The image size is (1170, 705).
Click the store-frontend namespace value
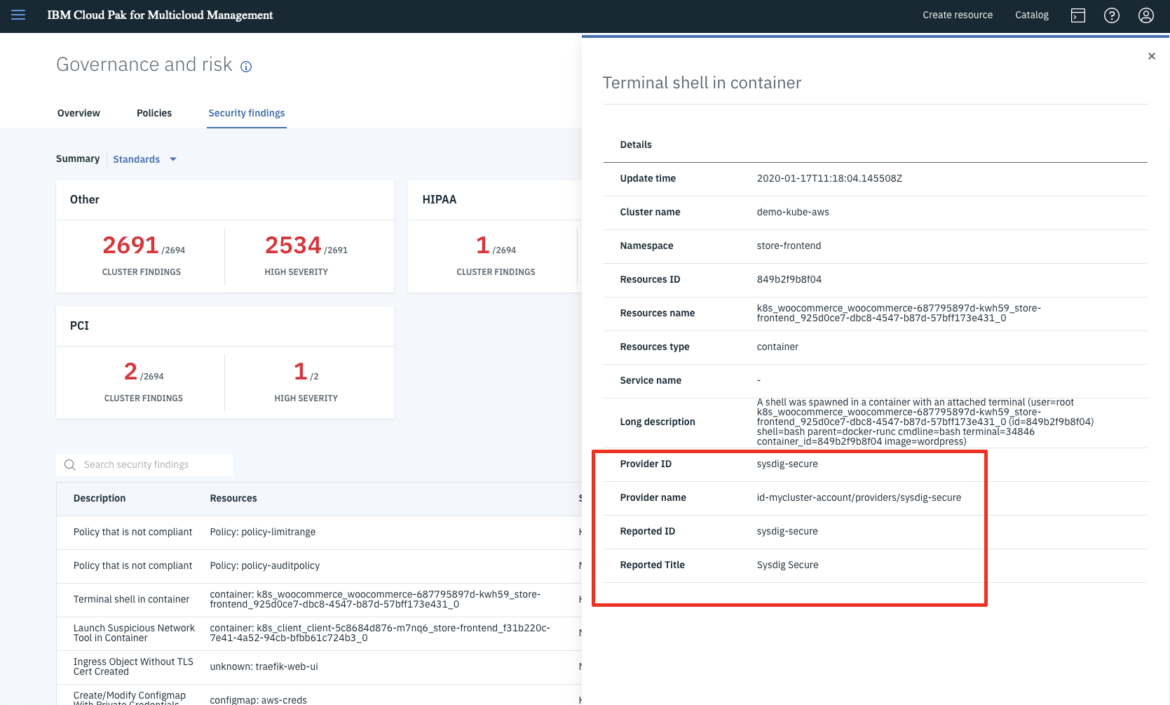pyautogui.click(x=789, y=245)
